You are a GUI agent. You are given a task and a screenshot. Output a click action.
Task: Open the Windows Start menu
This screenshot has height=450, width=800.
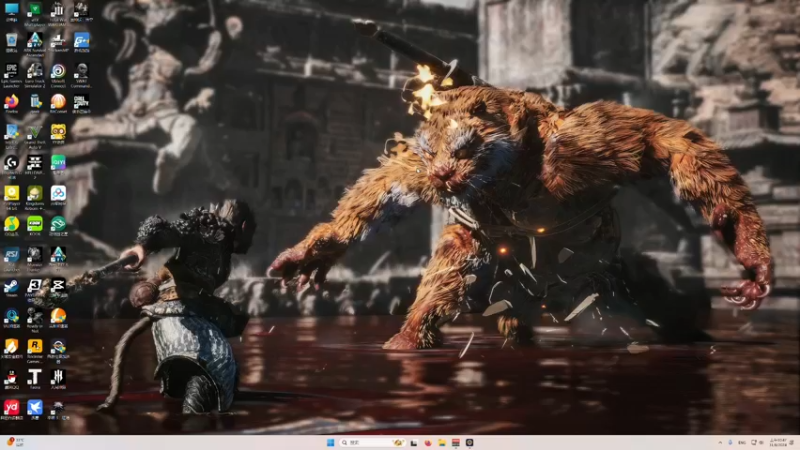pos(331,442)
